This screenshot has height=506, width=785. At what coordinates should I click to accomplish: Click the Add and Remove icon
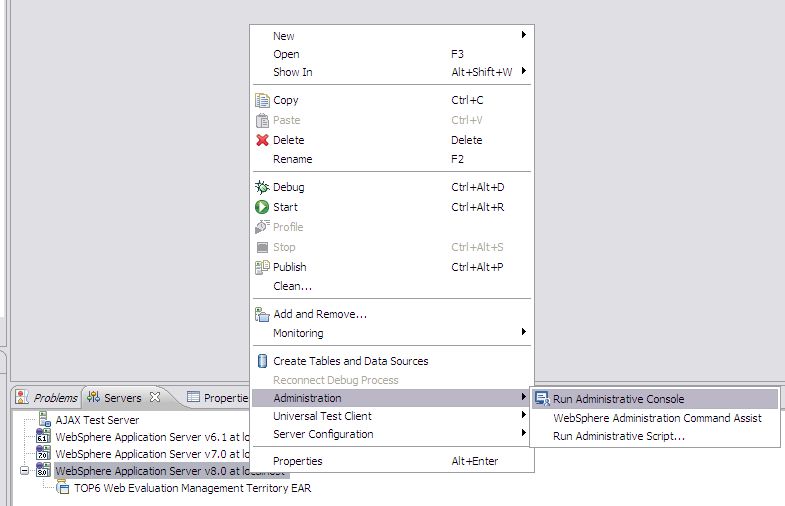262,314
